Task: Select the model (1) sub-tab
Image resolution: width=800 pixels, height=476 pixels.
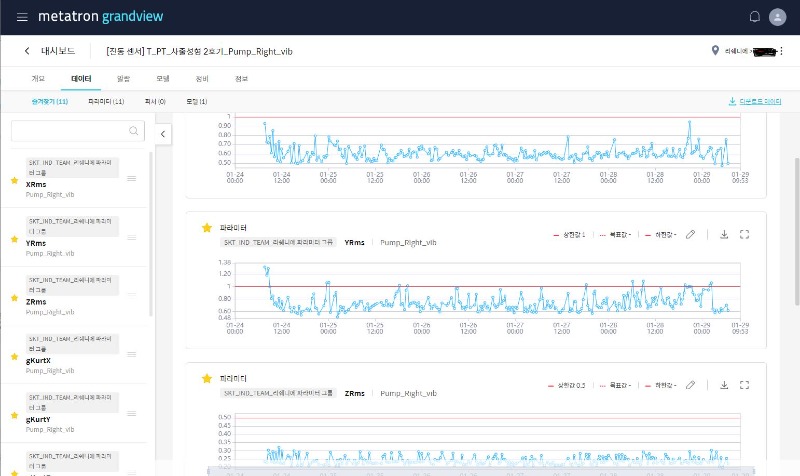Action: (x=196, y=102)
